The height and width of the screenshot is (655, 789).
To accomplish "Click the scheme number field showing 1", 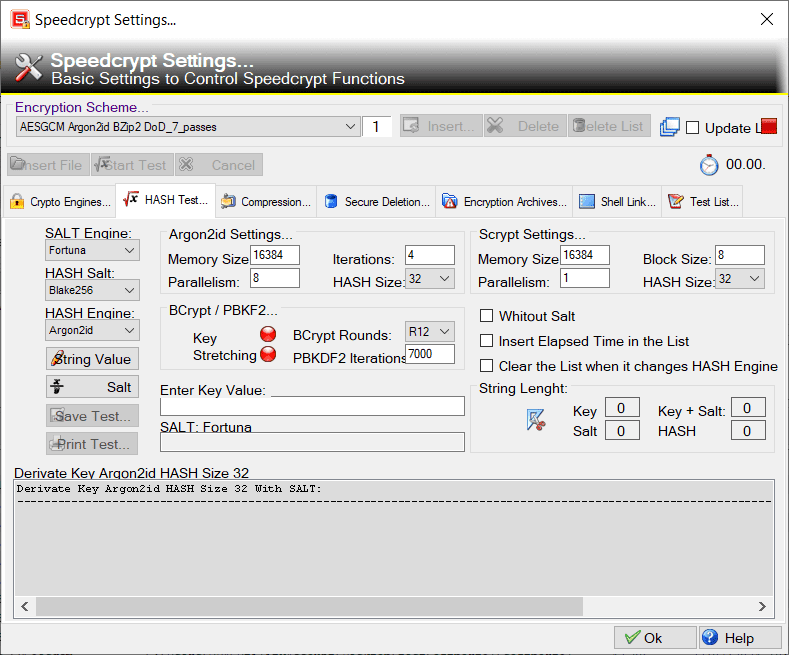I will coord(376,127).
